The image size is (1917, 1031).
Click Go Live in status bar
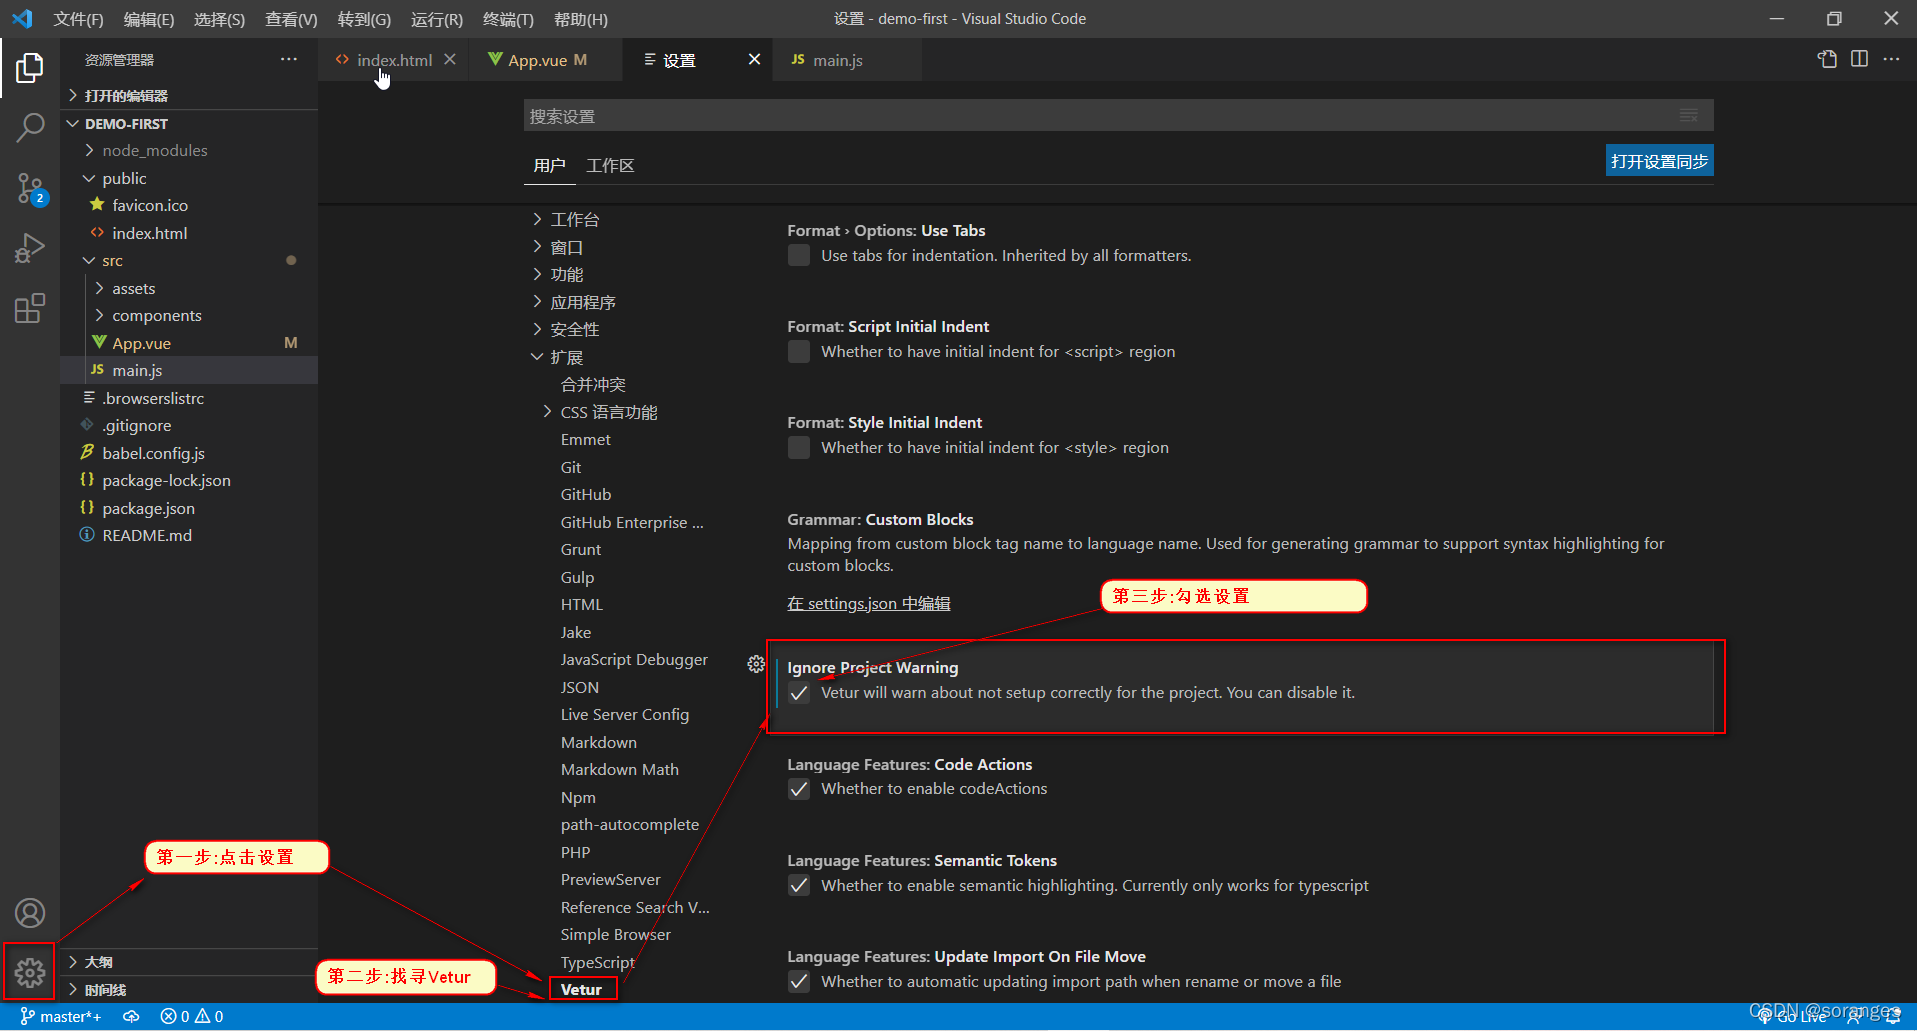[1792, 1016]
